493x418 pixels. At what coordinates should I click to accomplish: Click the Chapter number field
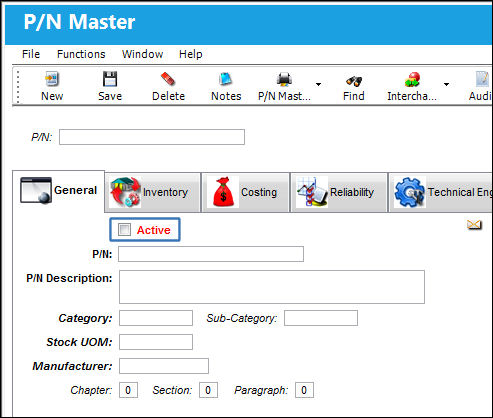coord(128,390)
